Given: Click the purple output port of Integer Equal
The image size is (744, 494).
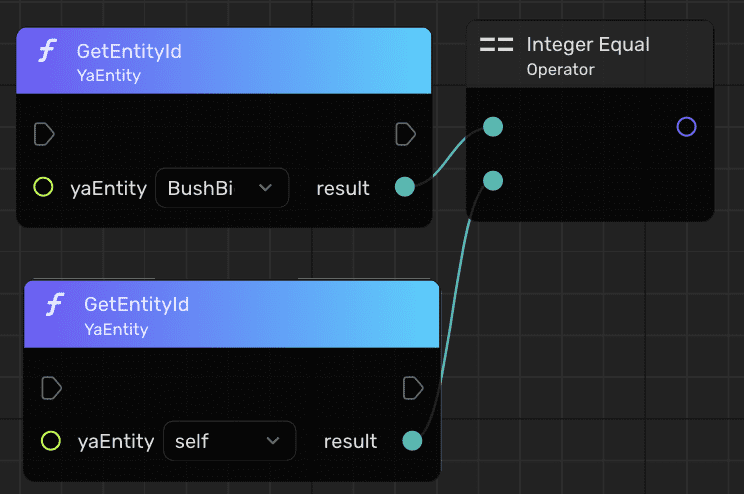Looking at the screenshot, I should pos(686,127).
